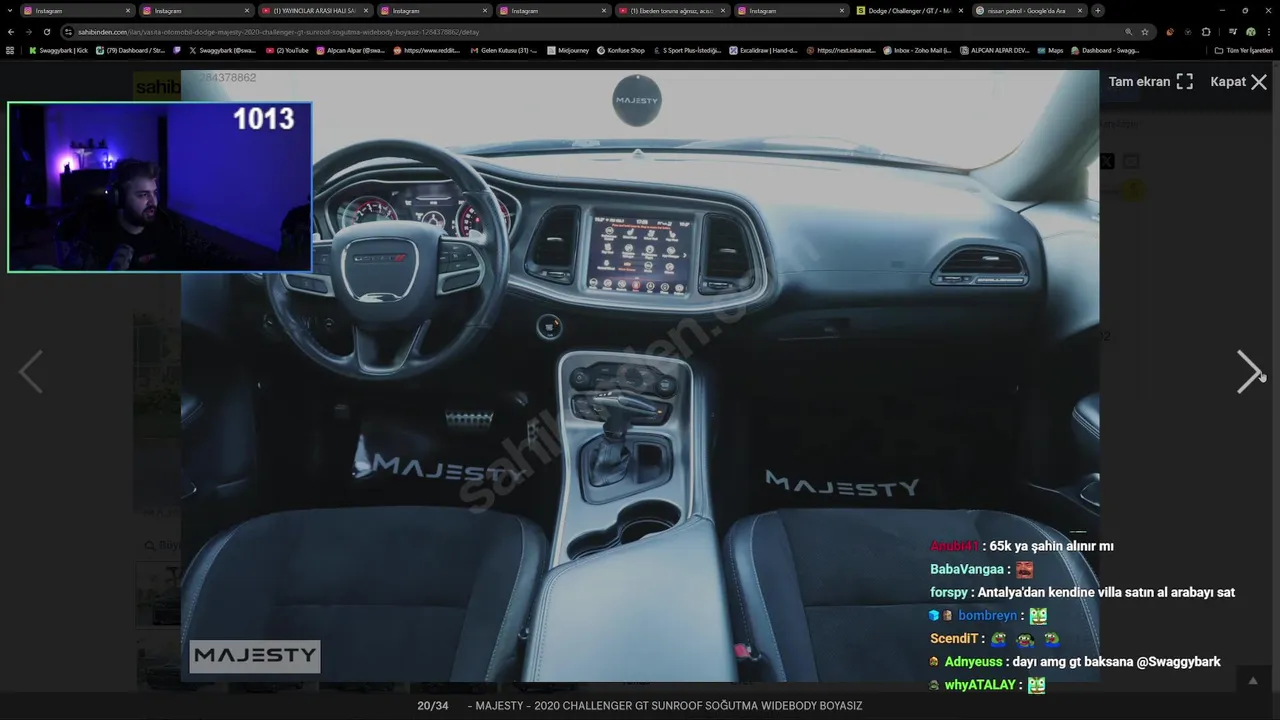This screenshot has height=720, width=1280.
Task: Click the scroll-to-top arrow button
Action: coord(1253,681)
